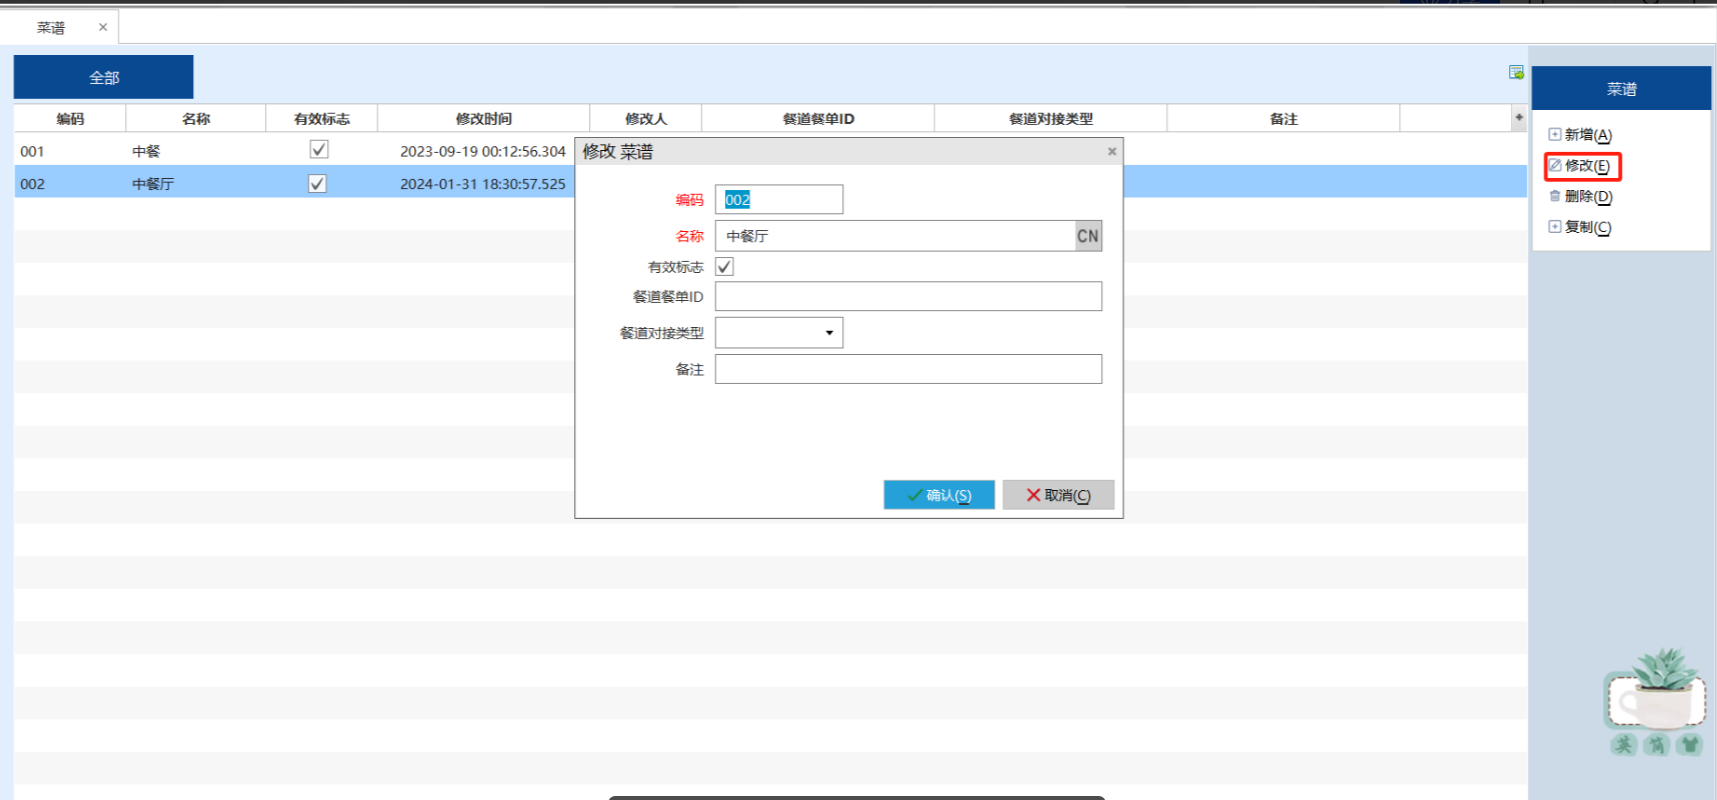This screenshot has height=800, width=1717.
Task: Click the grid export icon above the table
Action: (1516, 72)
